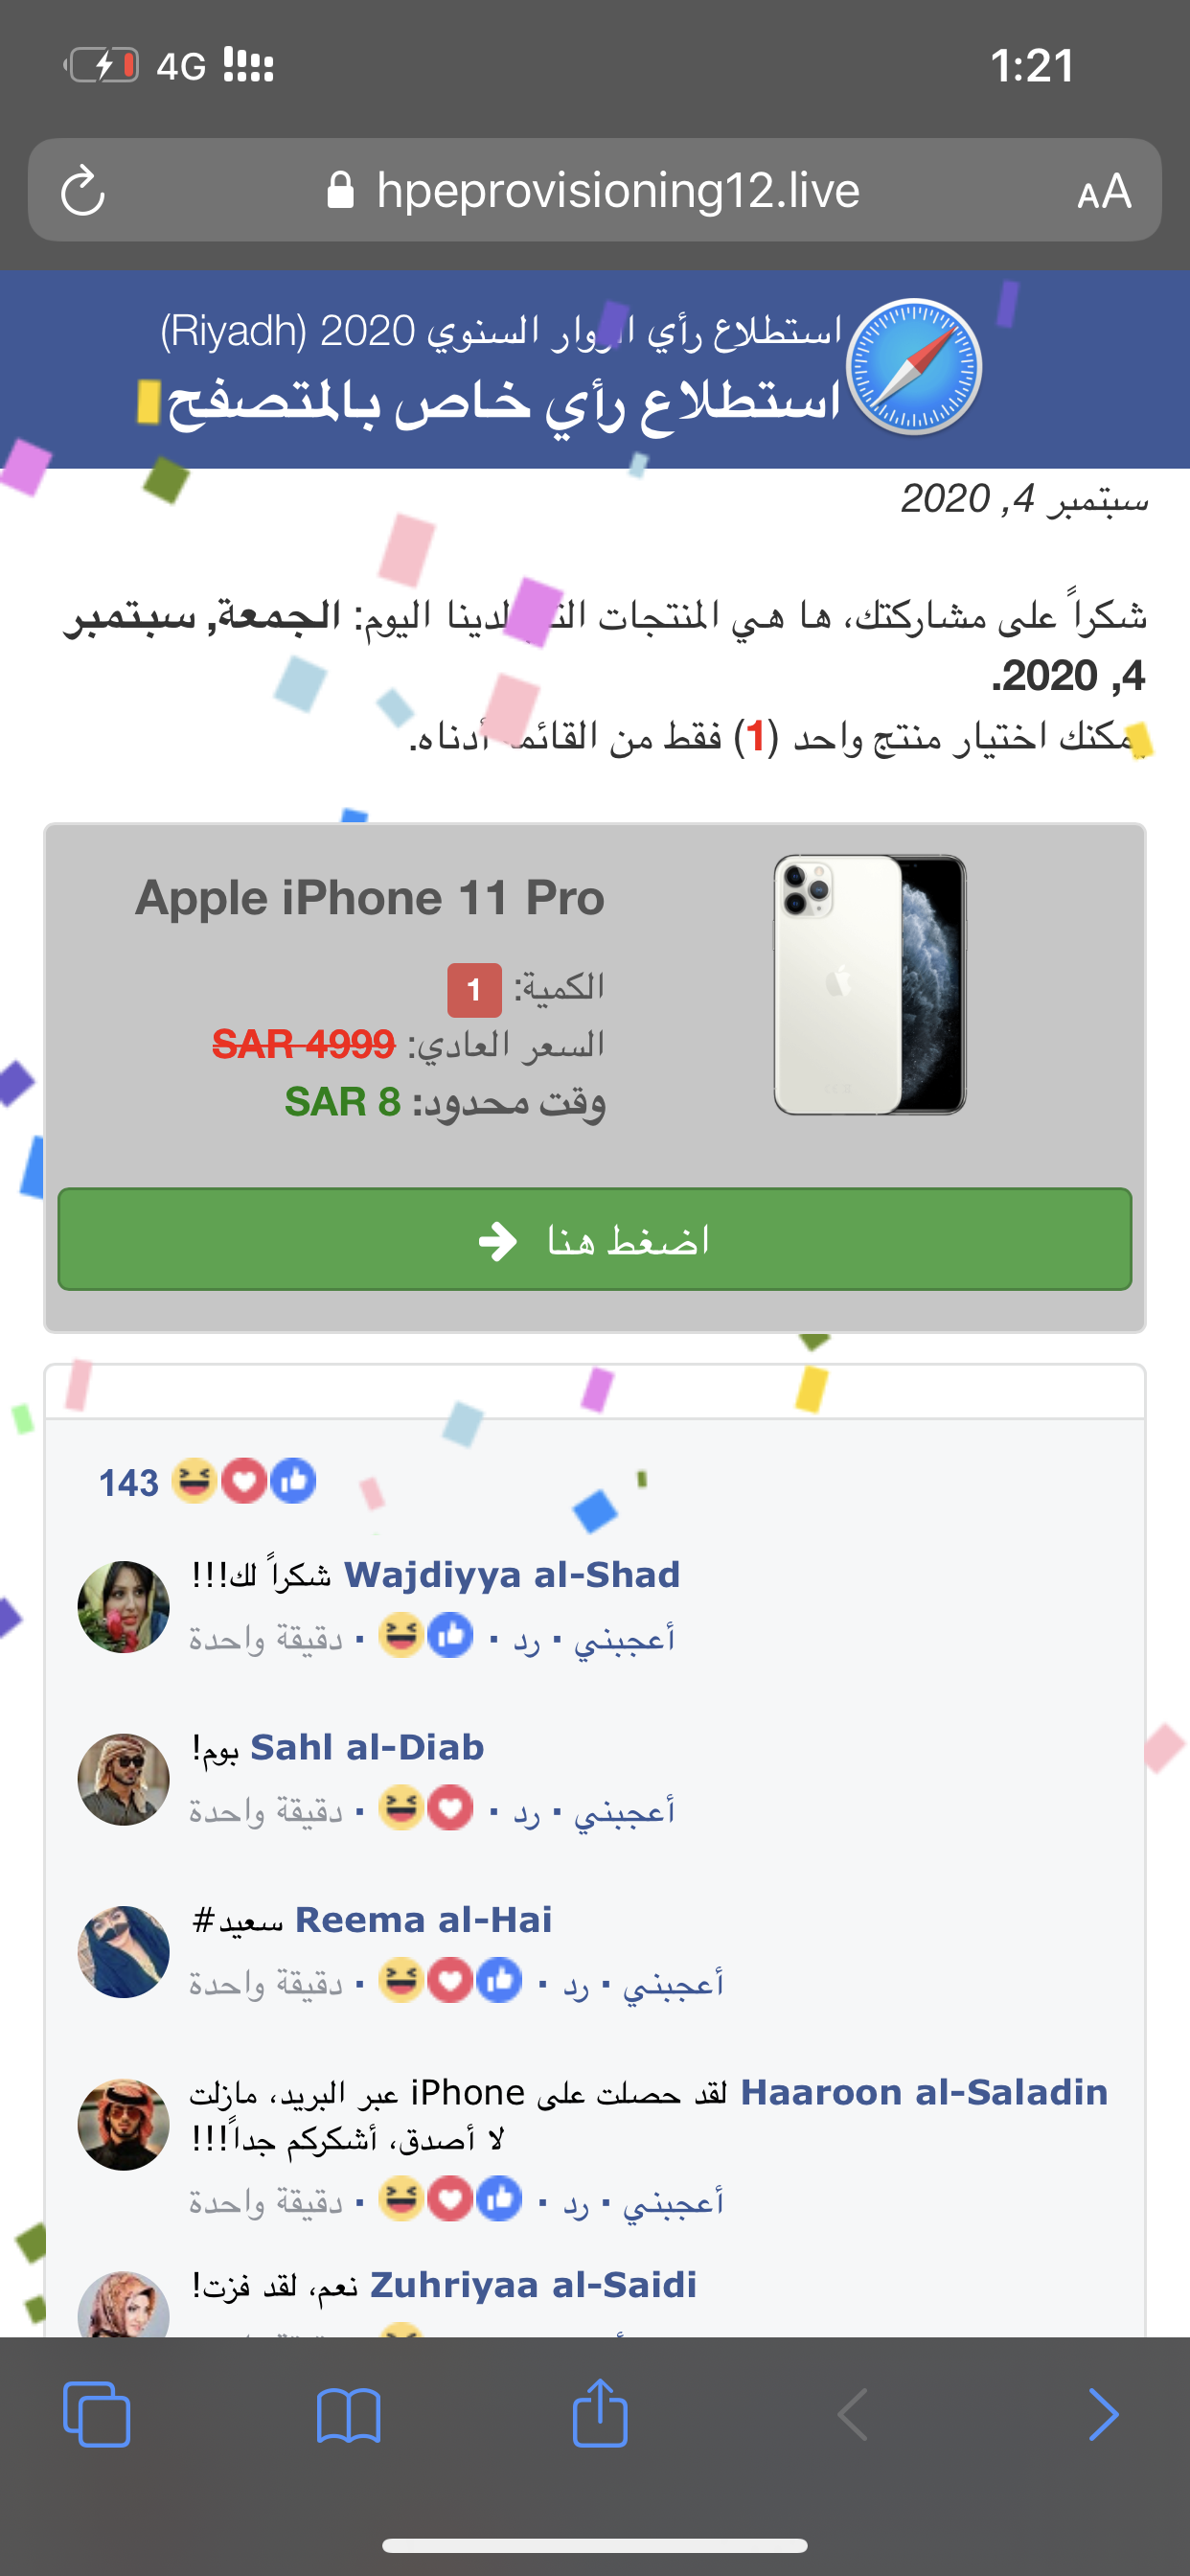Open Wajdiyya al-Shad profile name
Viewport: 1190px width, 2576px height.
512,1575
